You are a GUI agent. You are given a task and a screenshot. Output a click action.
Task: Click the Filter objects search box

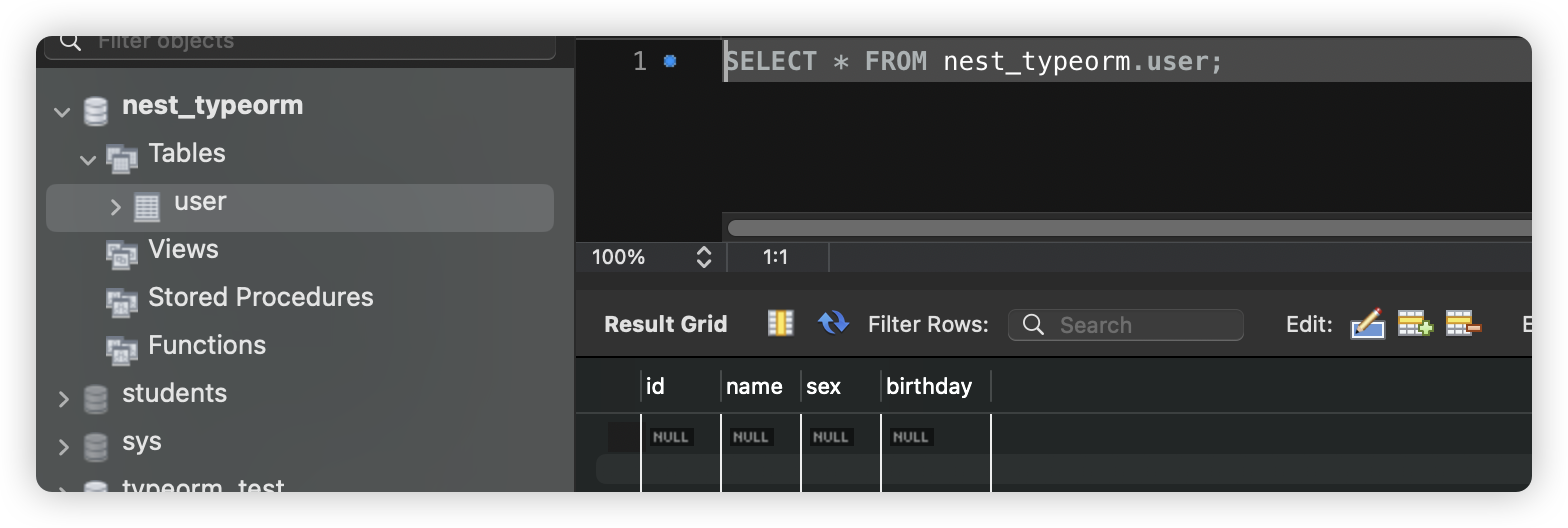(x=310, y=44)
